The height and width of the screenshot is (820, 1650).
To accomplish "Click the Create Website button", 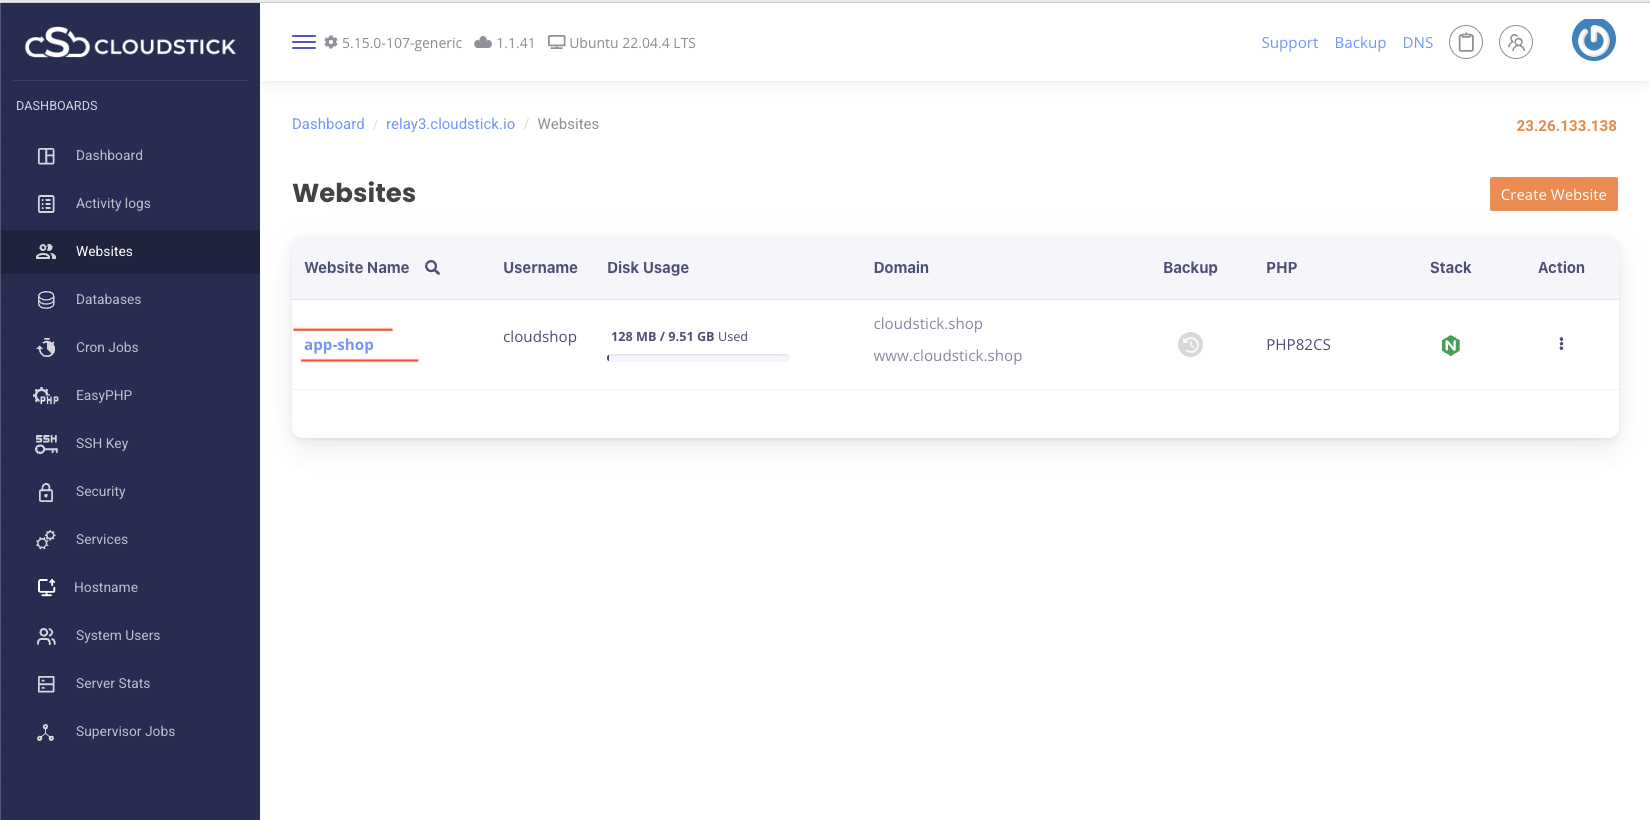I will click(x=1553, y=194).
